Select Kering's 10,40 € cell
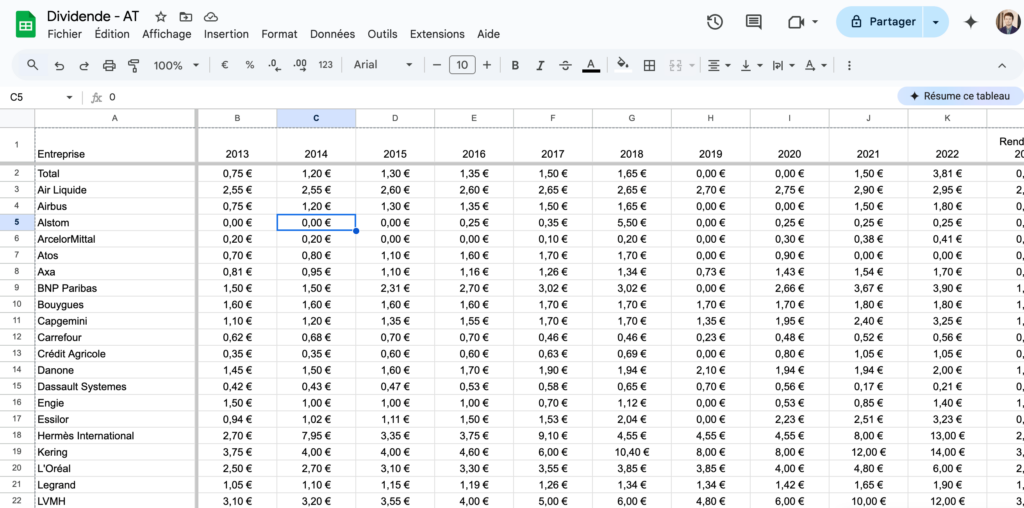Image resolution: width=1024 pixels, height=508 pixels. click(x=632, y=452)
